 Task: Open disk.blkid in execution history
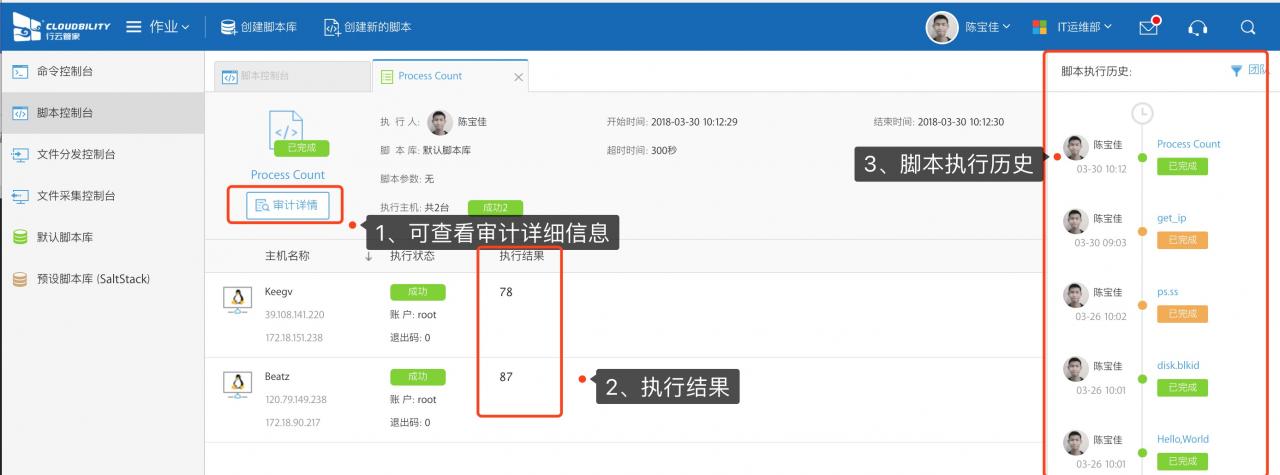tap(1179, 365)
